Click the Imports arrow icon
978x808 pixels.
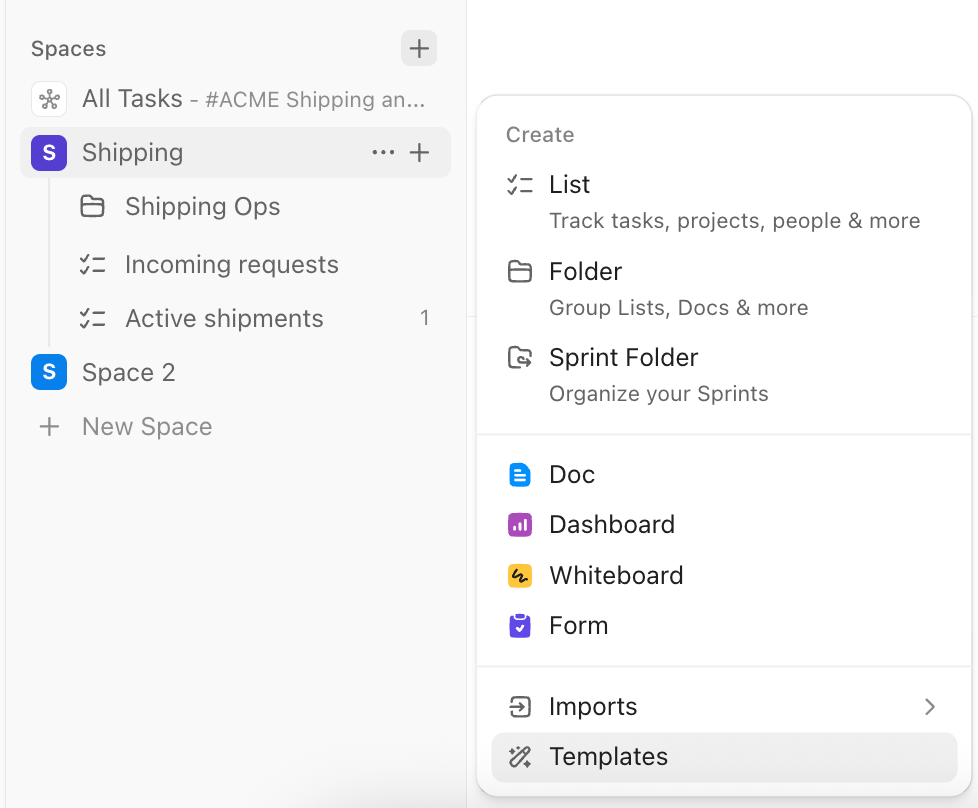[520, 706]
